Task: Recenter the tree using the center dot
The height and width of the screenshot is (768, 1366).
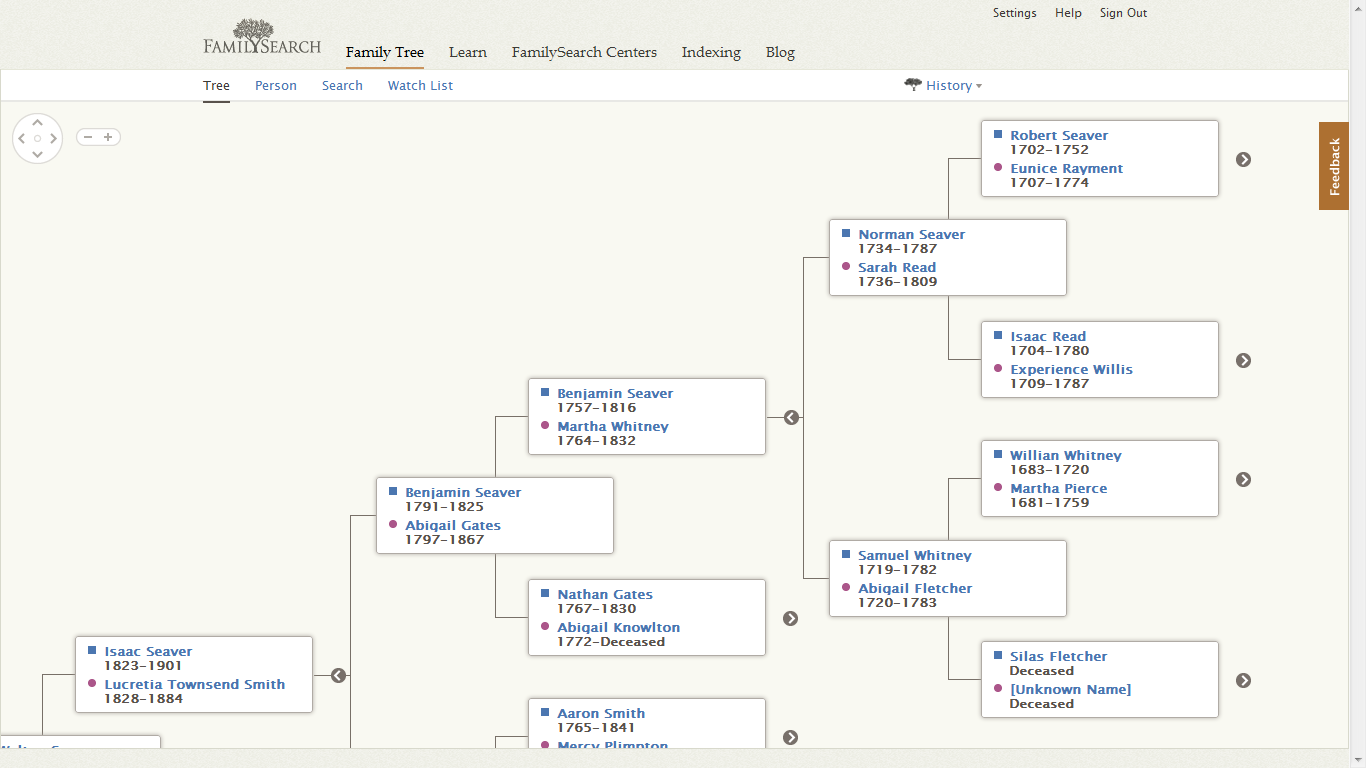Action: tap(38, 139)
